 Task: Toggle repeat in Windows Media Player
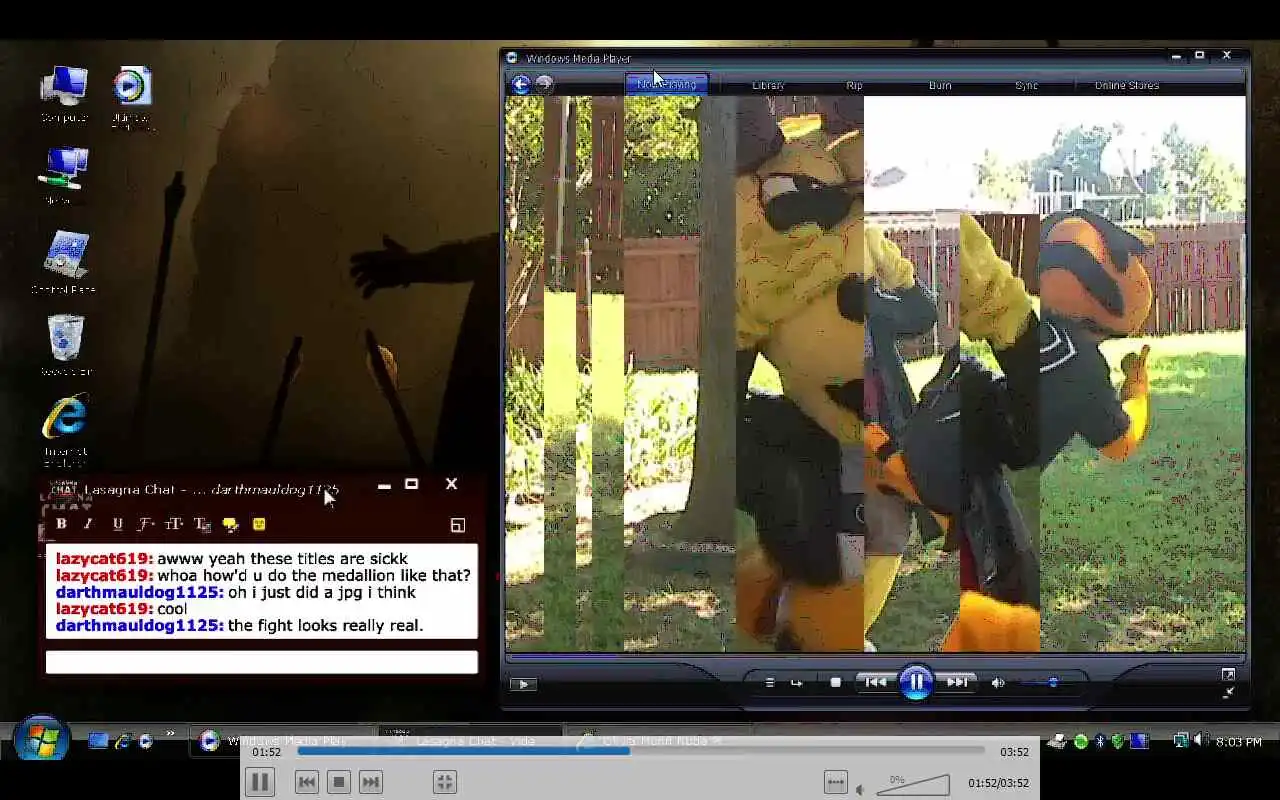click(x=797, y=683)
